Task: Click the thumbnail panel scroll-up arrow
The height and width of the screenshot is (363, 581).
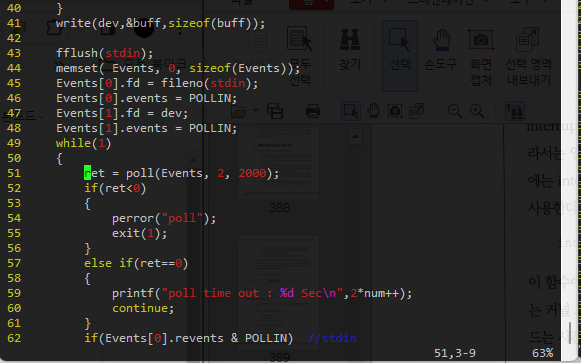Action: click(x=355, y=137)
